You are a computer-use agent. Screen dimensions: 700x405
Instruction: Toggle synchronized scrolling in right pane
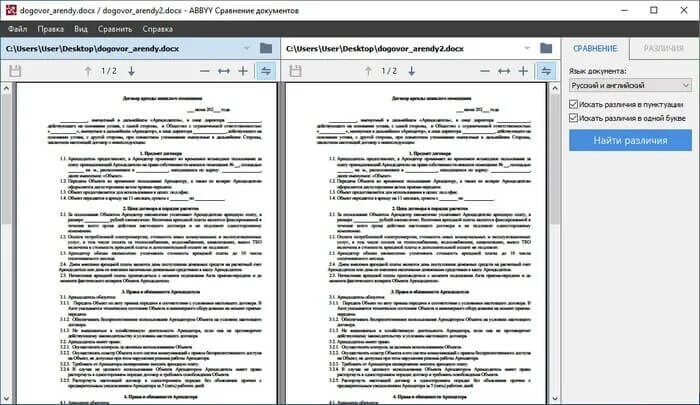[x=546, y=71]
